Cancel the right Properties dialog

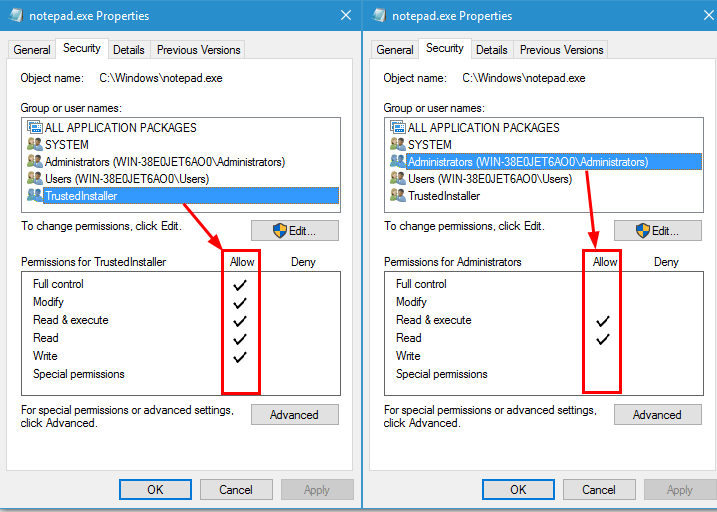(x=599, y=490)
